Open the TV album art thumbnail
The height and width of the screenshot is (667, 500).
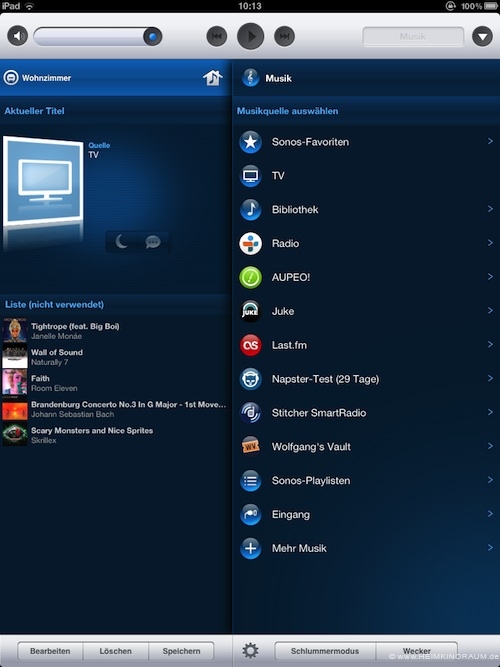[x=43, y=181]
